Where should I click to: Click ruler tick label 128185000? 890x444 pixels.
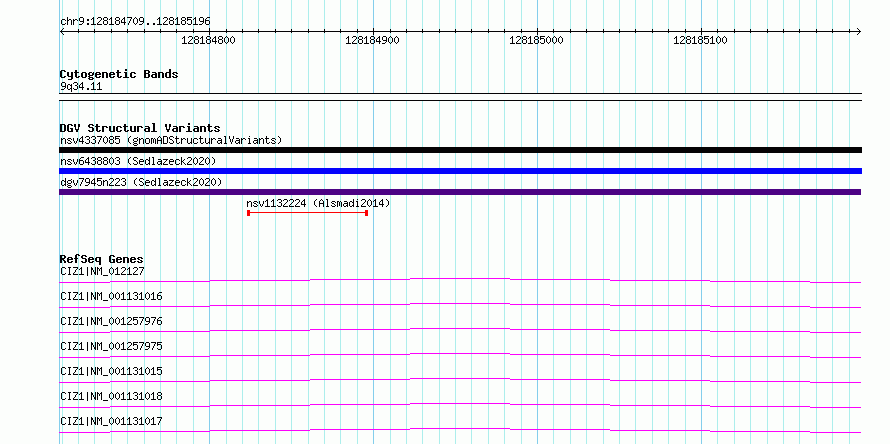(x=536, y=40)
